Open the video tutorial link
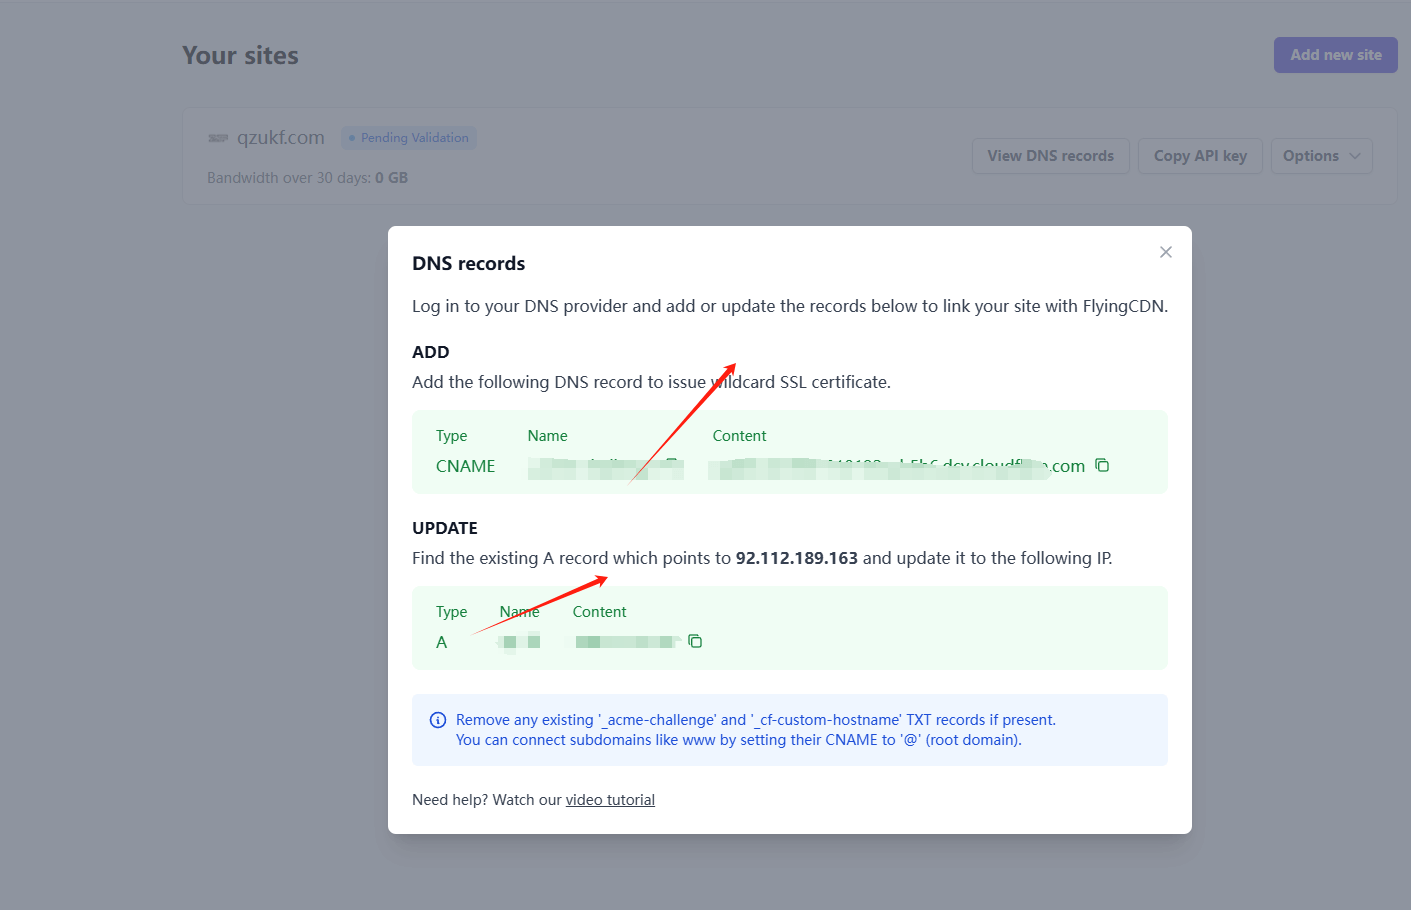 coord(610,800)
